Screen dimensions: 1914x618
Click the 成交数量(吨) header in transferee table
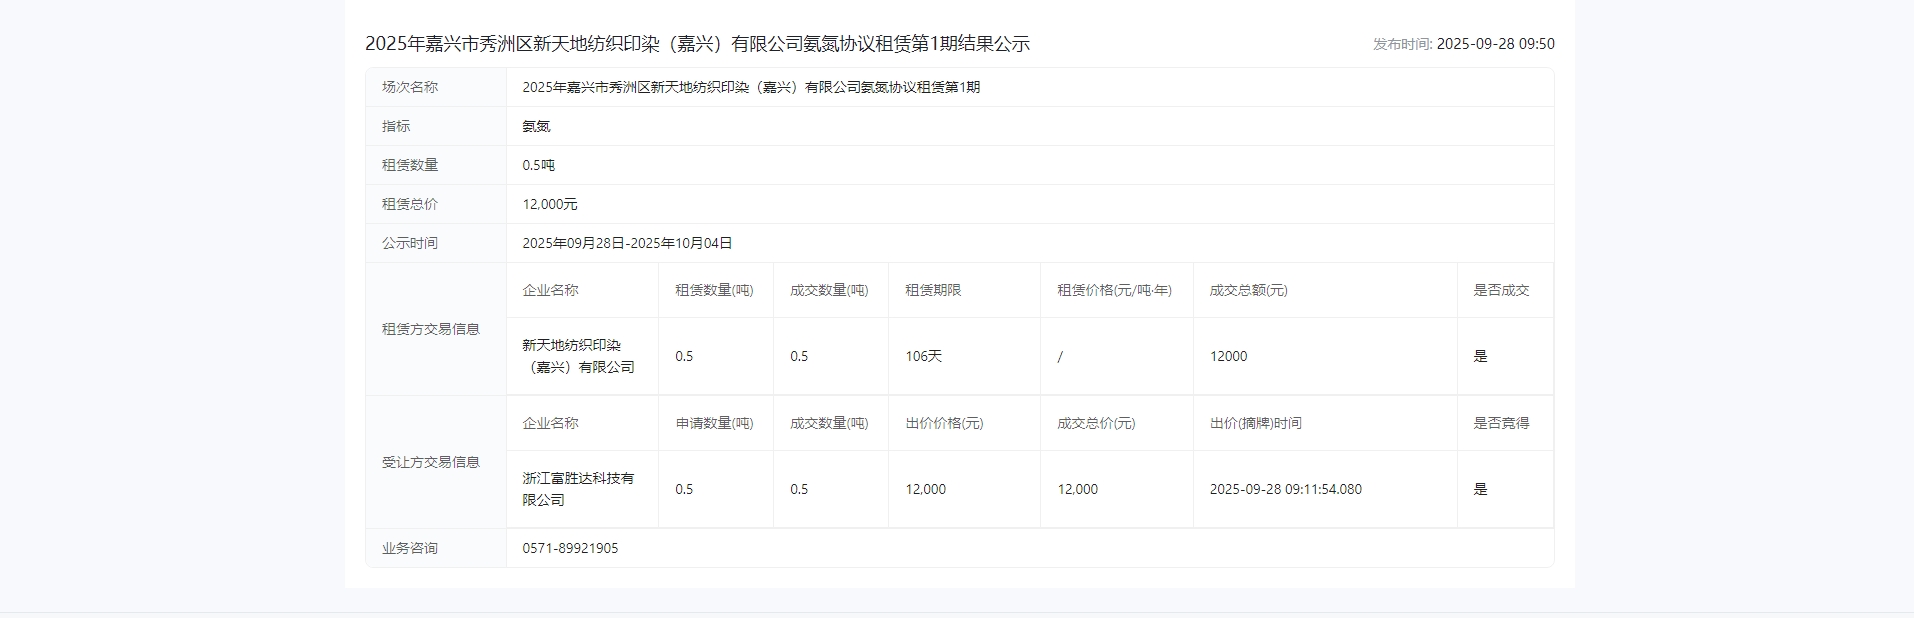829,423
